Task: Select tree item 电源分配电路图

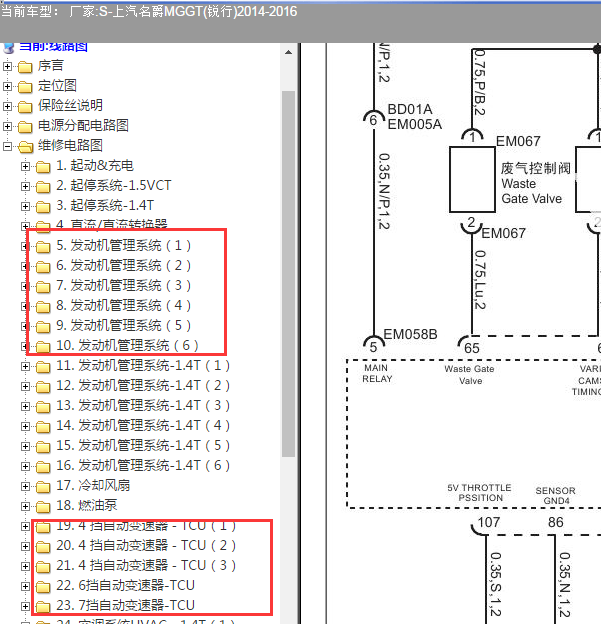Action: (x=83, y=125)
